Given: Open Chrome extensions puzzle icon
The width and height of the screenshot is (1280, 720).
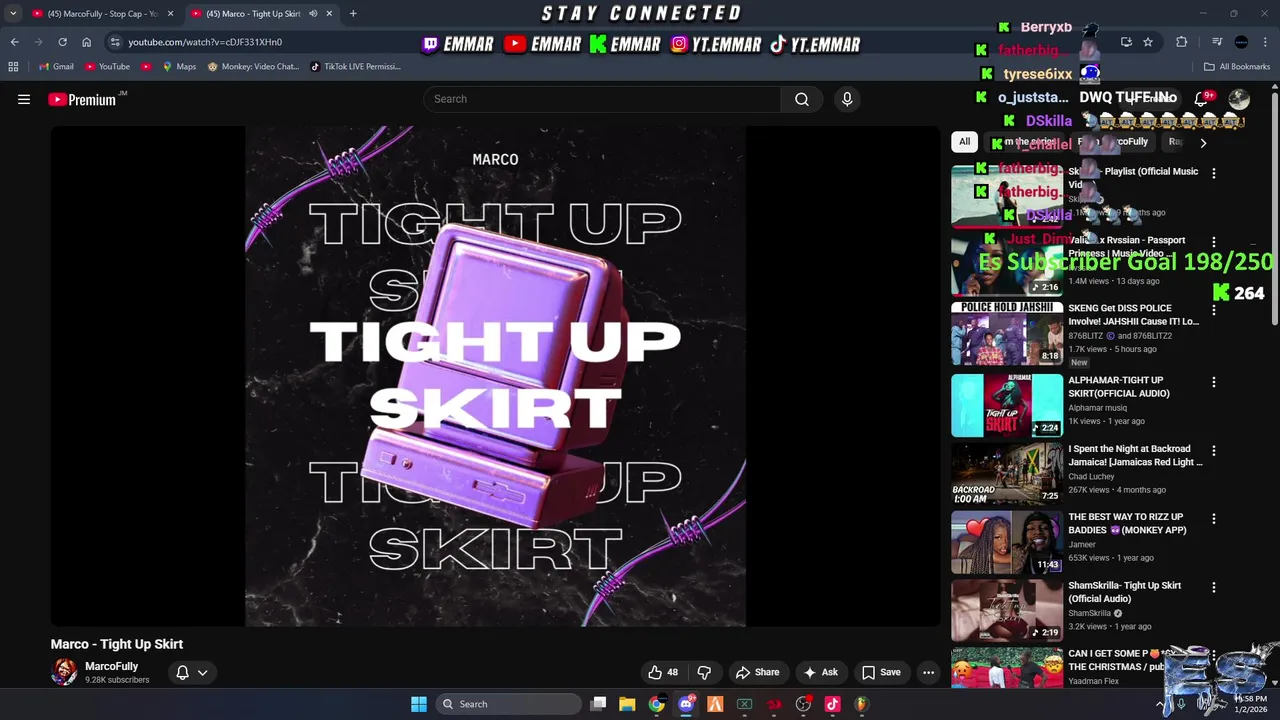Looking at the screenshot, I should click(x=1182, y=42).
